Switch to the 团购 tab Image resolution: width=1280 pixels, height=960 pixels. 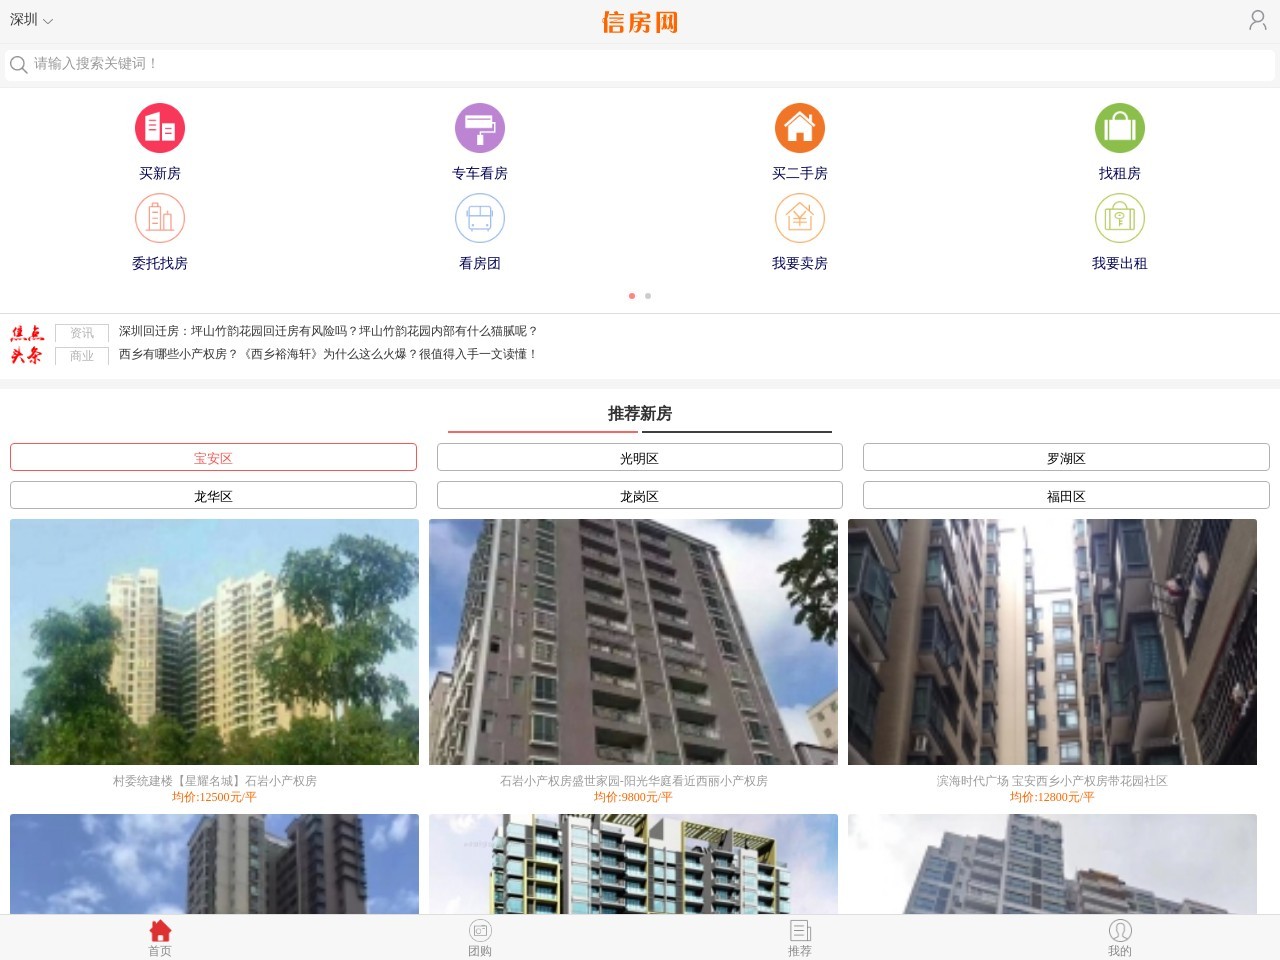pyautogui.click(x=480, y=938)
